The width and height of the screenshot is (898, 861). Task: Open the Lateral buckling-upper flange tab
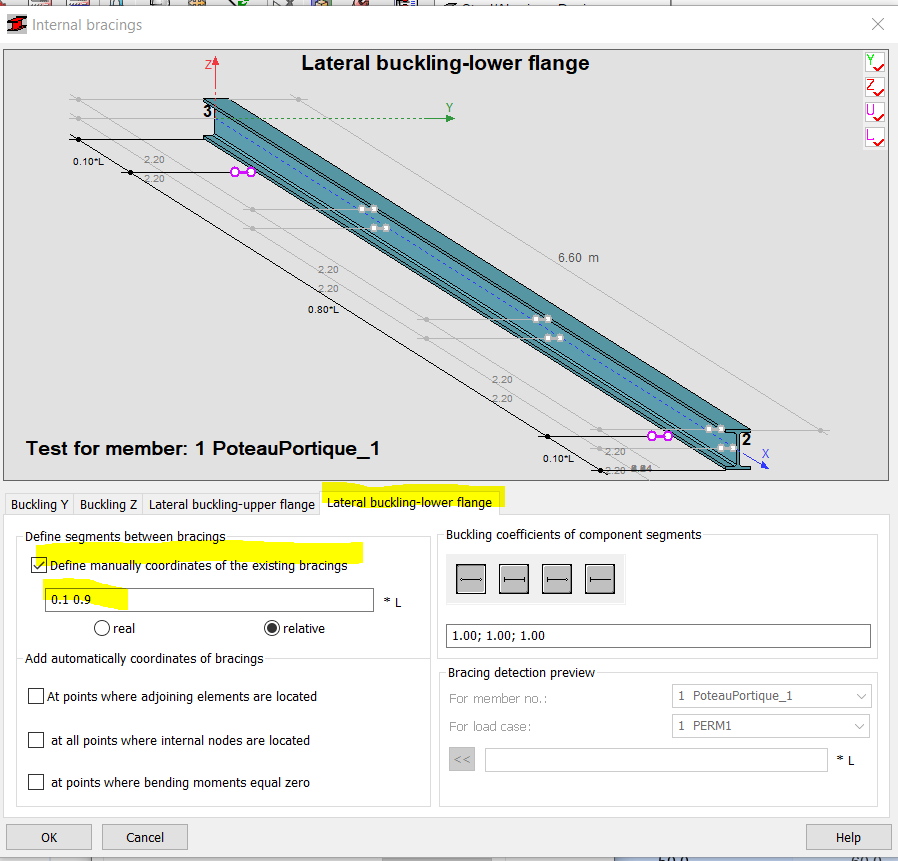pos(231,504)
